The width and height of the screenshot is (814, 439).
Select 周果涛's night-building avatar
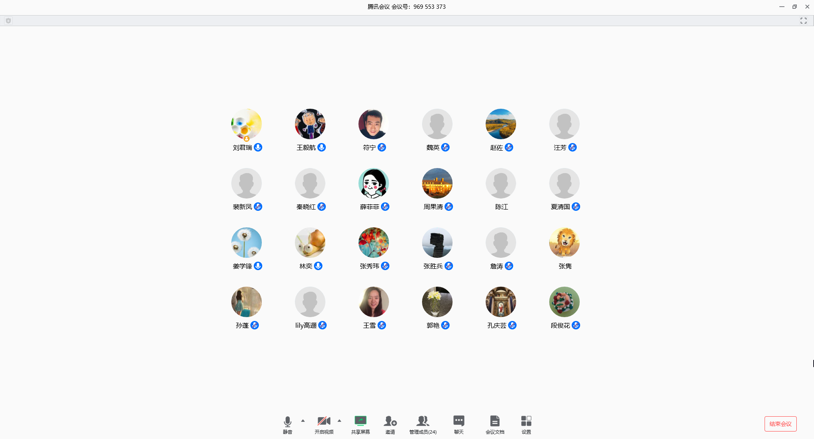point(437,183)
